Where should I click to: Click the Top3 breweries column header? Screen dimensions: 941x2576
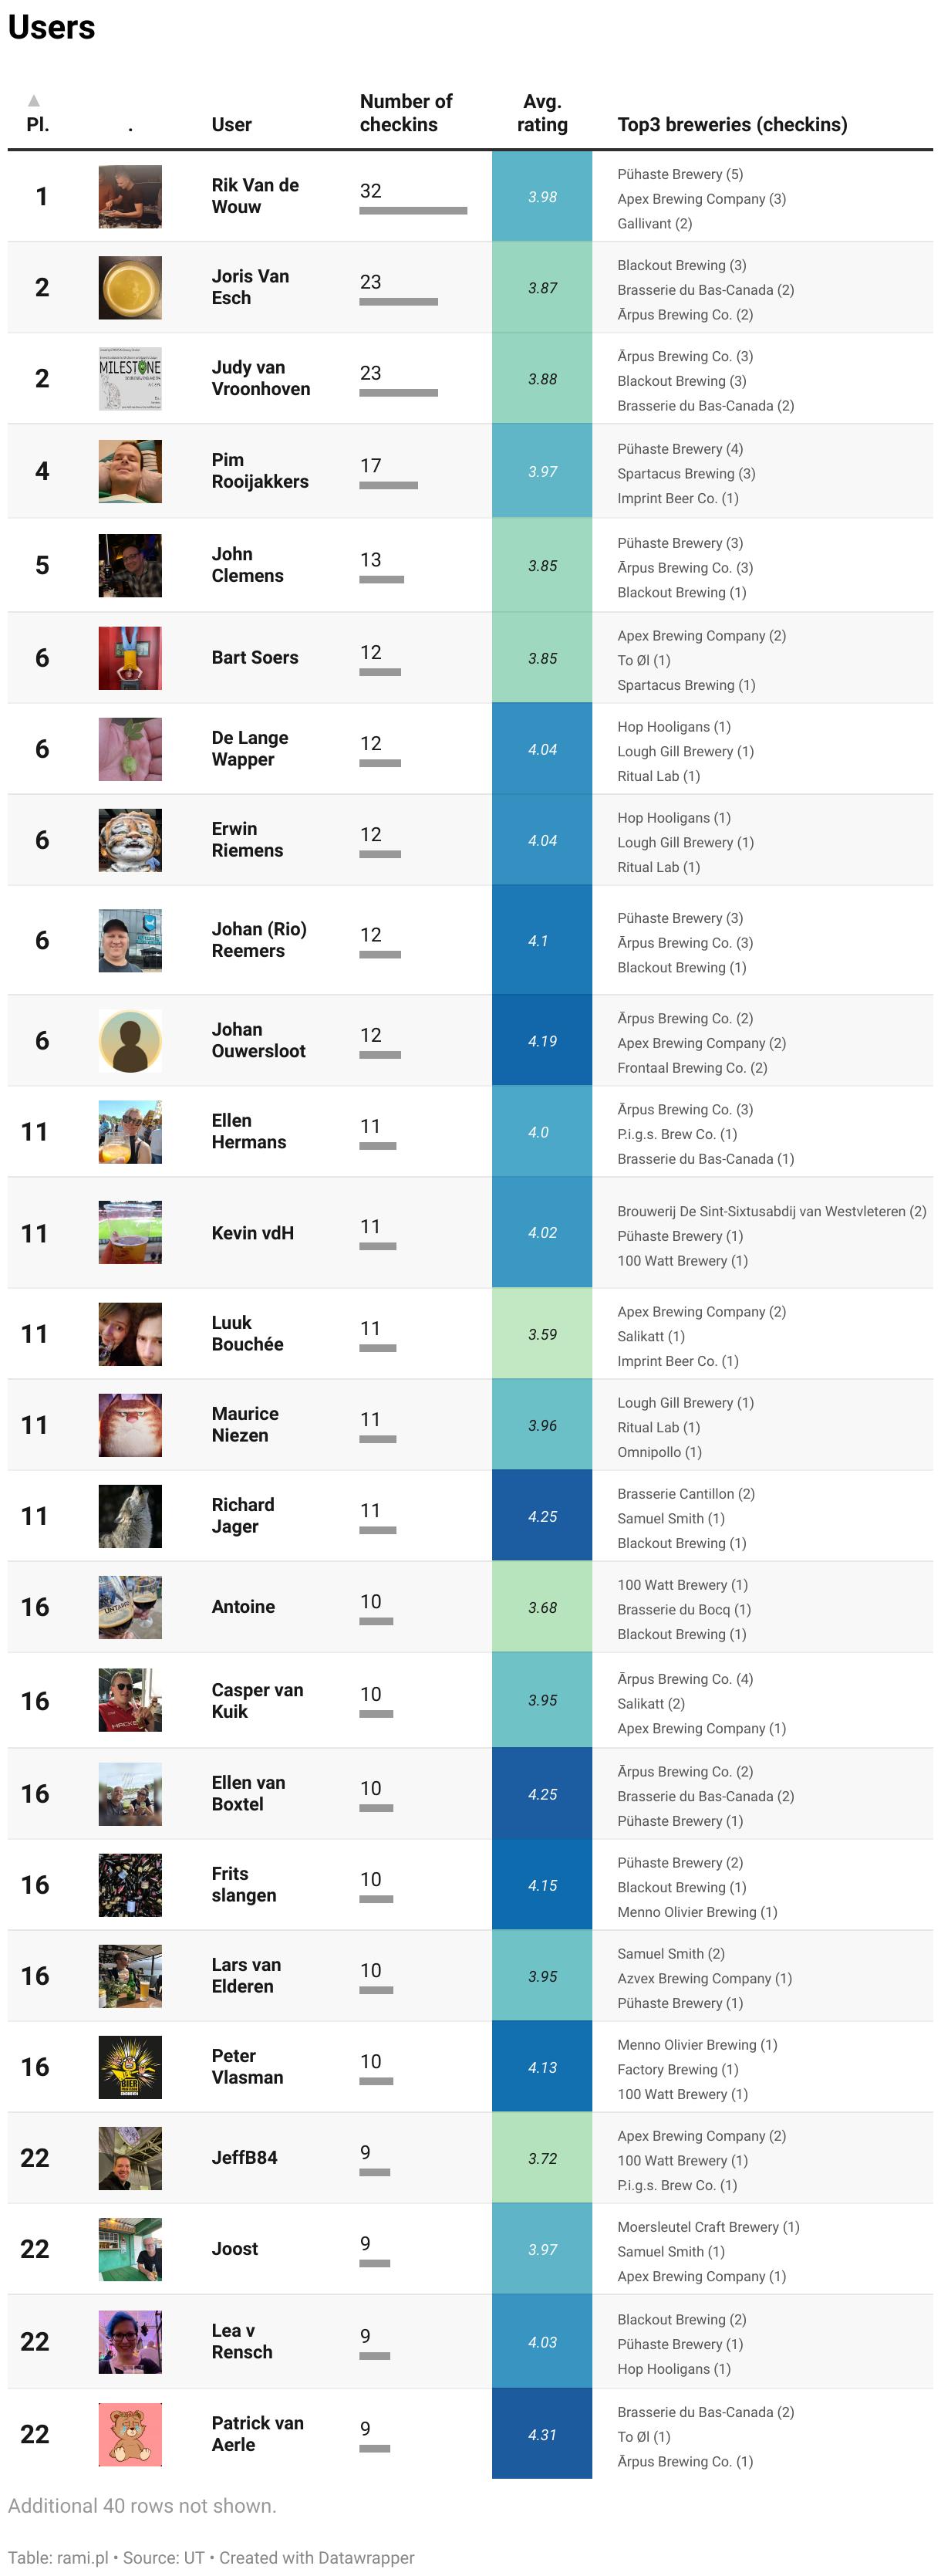point(732,125)
